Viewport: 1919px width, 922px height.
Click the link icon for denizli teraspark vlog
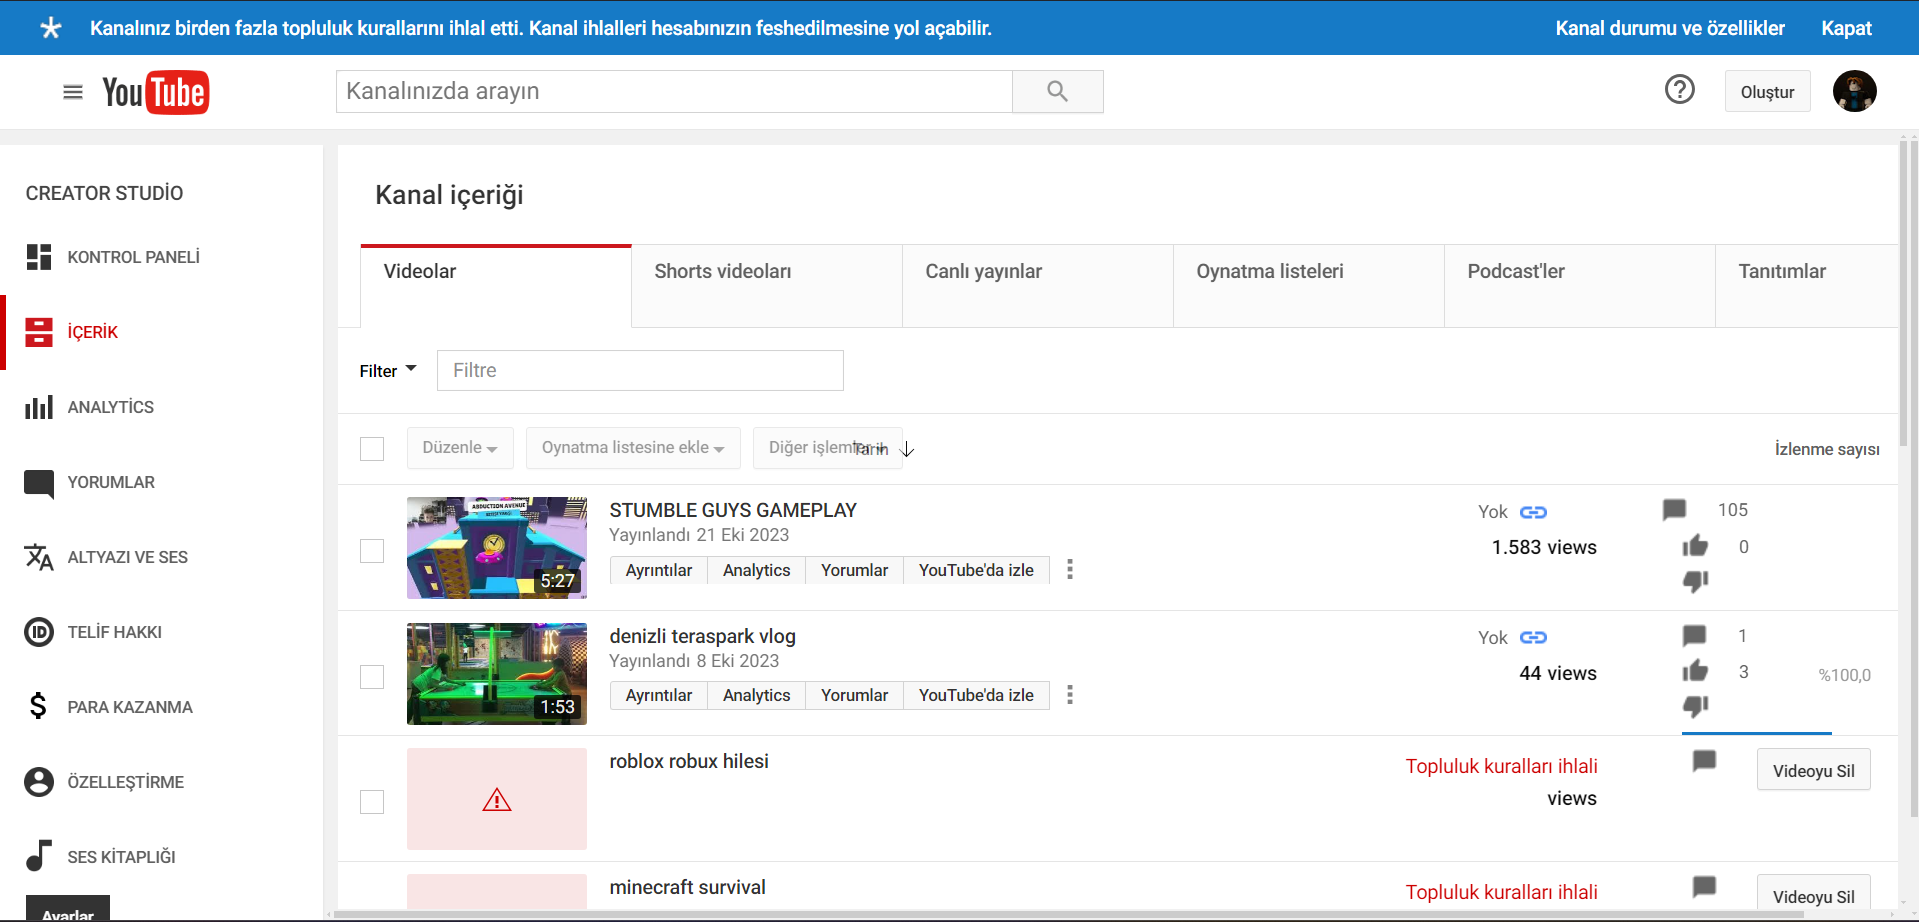click(1533, 637)
